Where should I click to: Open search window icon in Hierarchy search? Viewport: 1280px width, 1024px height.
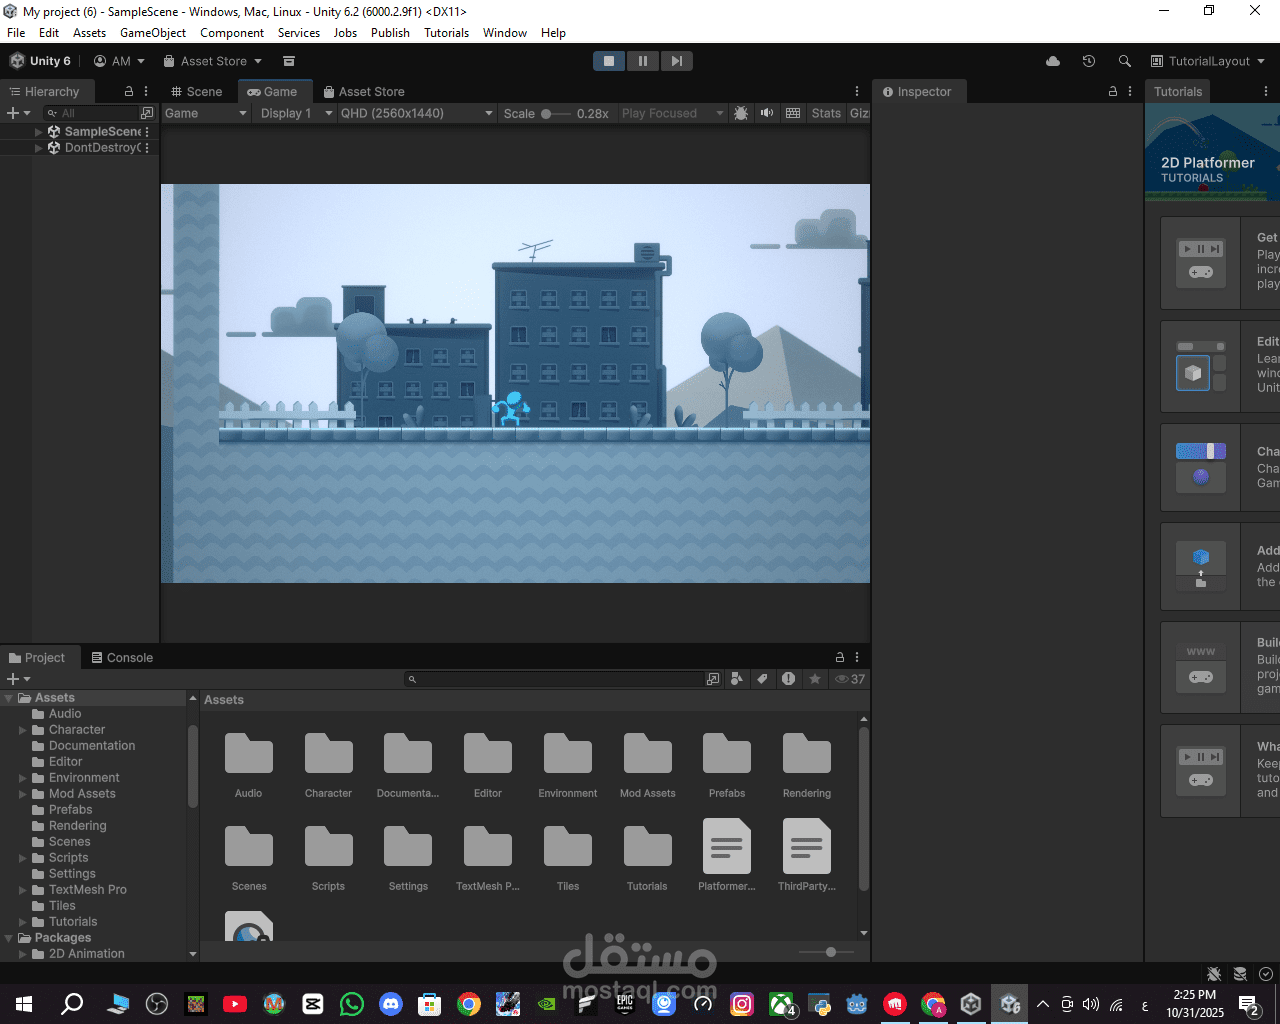click(147, 113)
